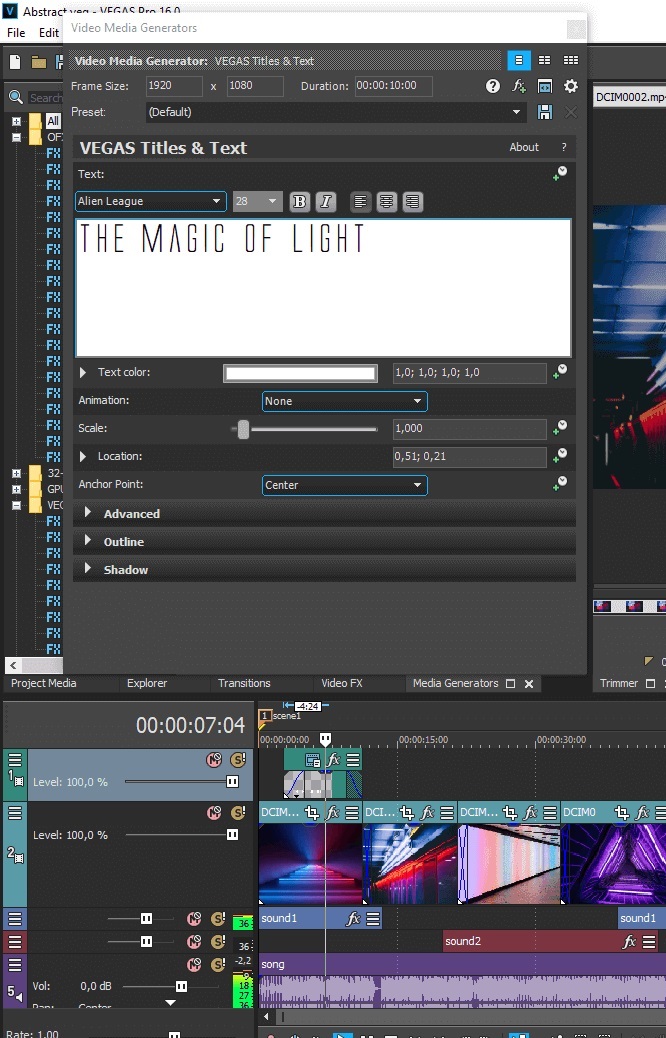The width and height of the screenshot is (666, 1038).
Task: Click the Duration input field
Action: 393,86
